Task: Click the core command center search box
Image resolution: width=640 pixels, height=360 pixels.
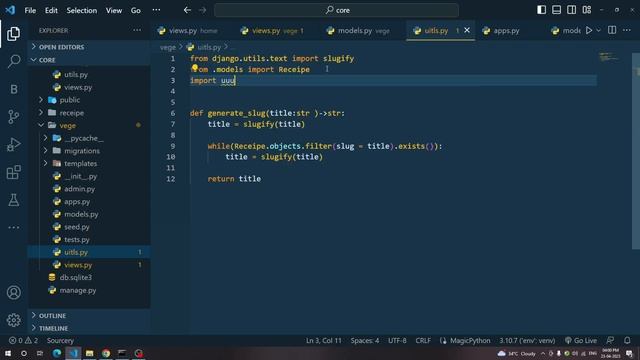Action: click(336, 10)
